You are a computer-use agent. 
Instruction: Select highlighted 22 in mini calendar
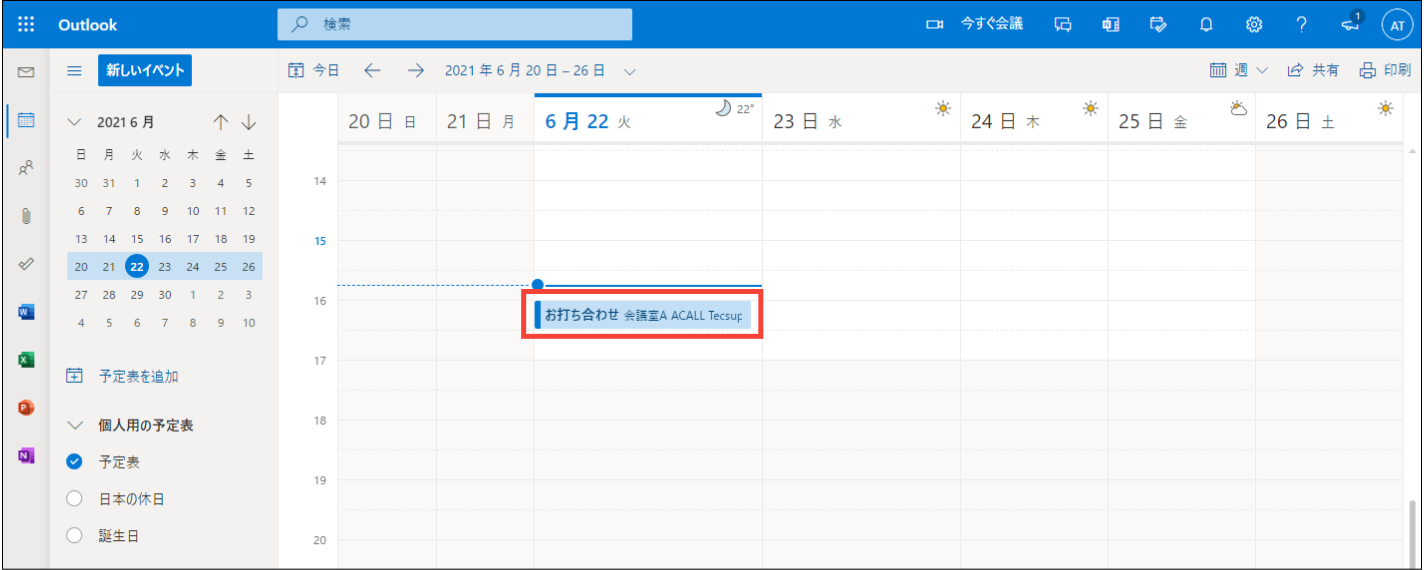pyautogui.click(x=137, y=266)
